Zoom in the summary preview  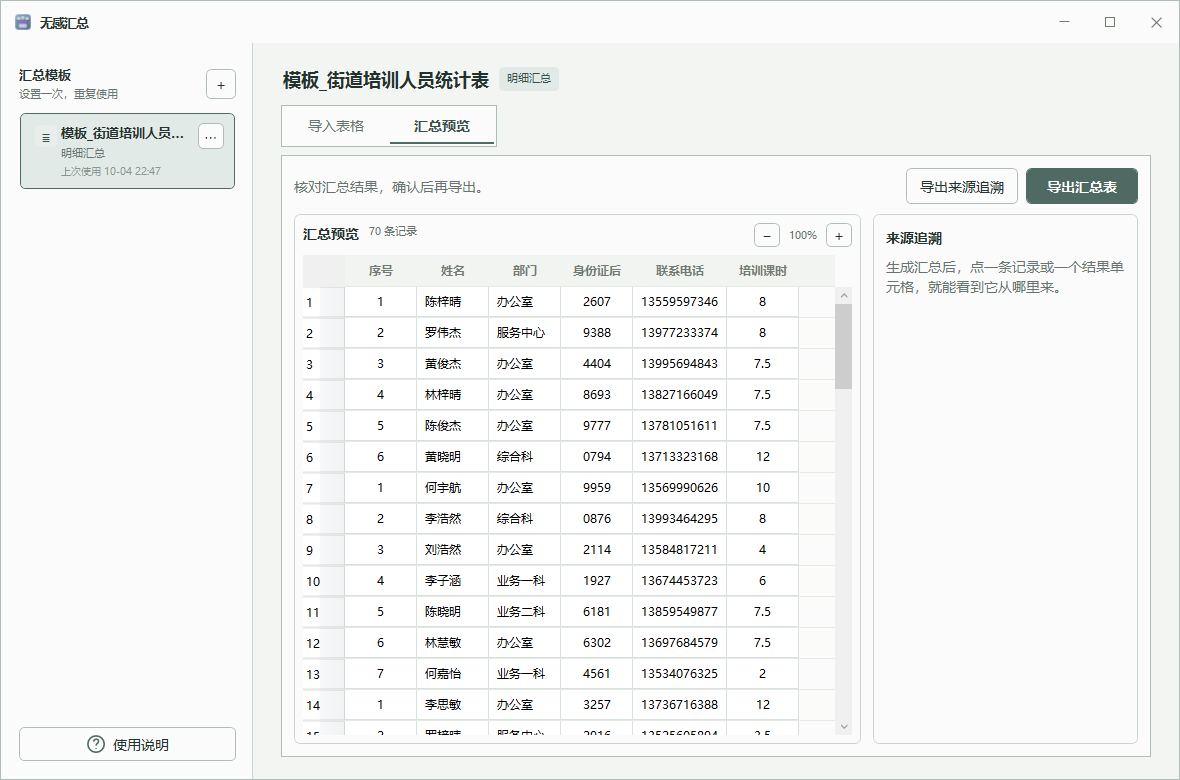tap(839, 236)
